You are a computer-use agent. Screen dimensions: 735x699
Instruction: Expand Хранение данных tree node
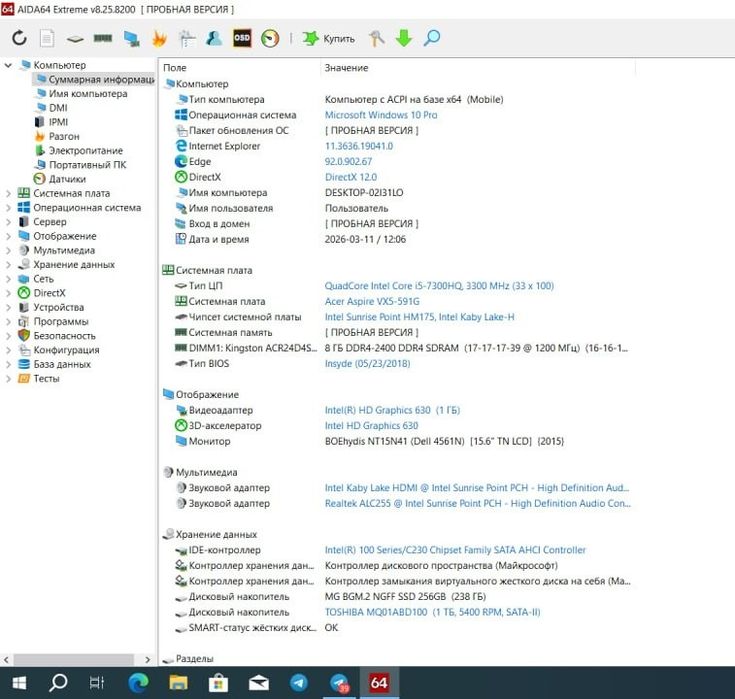[x=8, y=264]
